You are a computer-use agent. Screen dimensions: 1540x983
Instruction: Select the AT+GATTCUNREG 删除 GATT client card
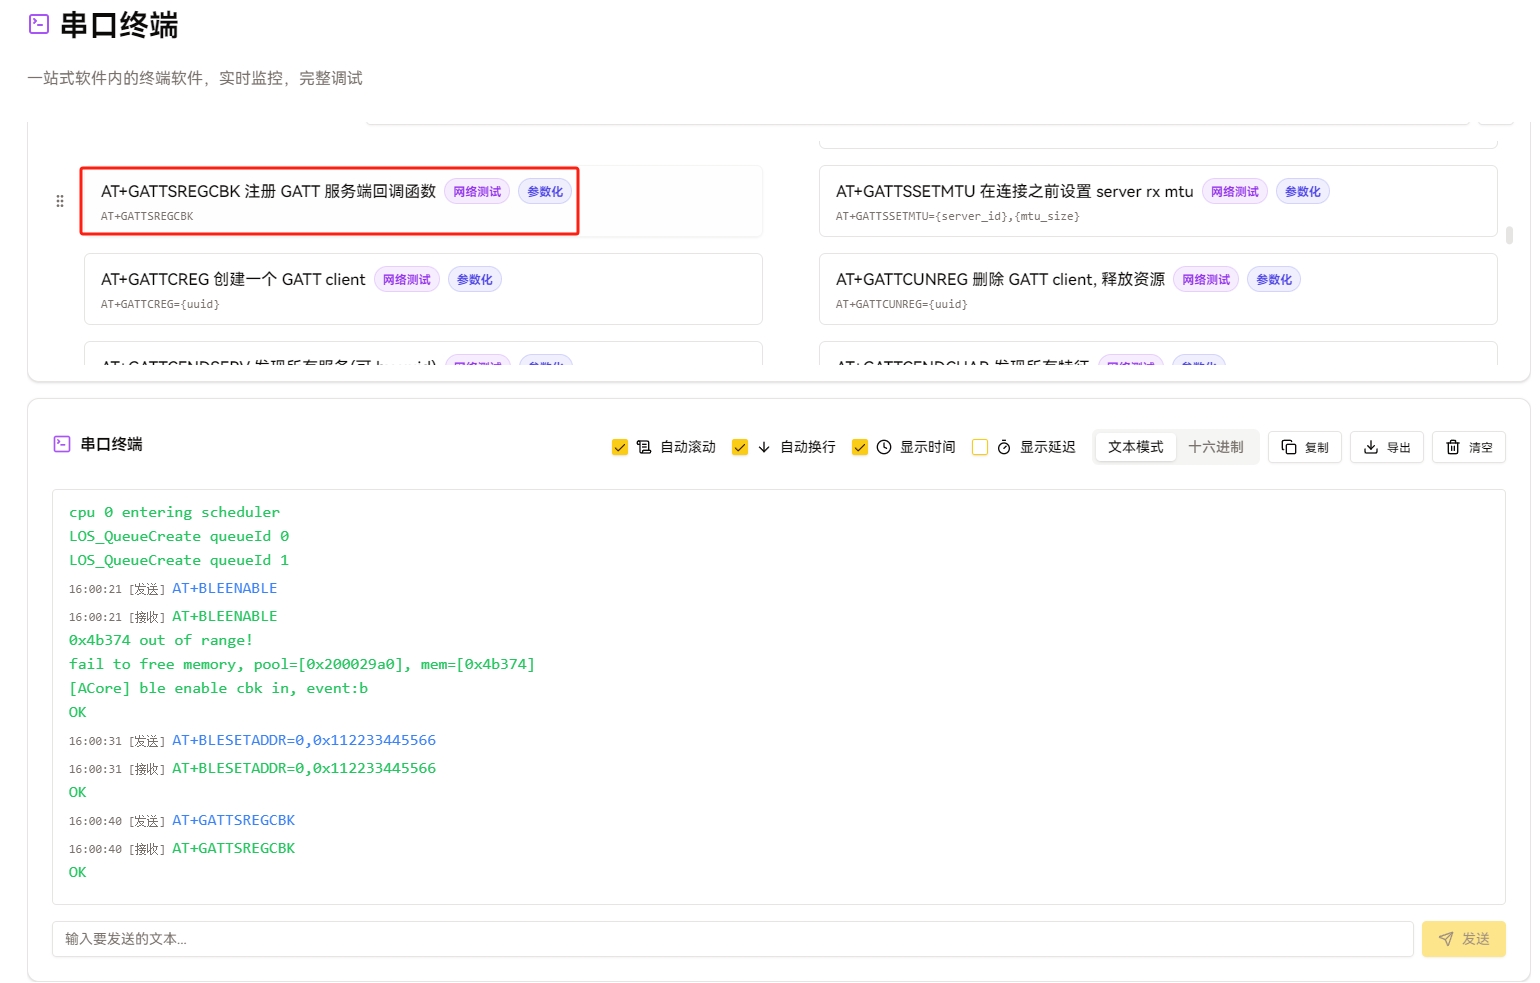click(x=1158, y=289)
